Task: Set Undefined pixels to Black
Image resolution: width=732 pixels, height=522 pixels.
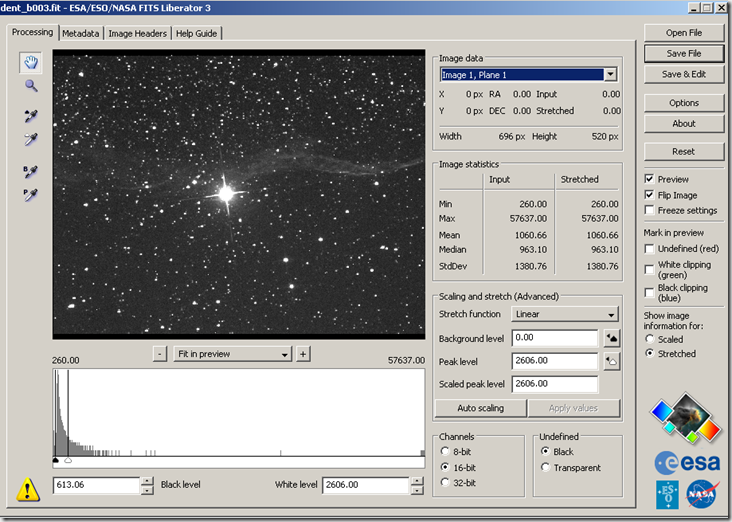Action: 545,451
